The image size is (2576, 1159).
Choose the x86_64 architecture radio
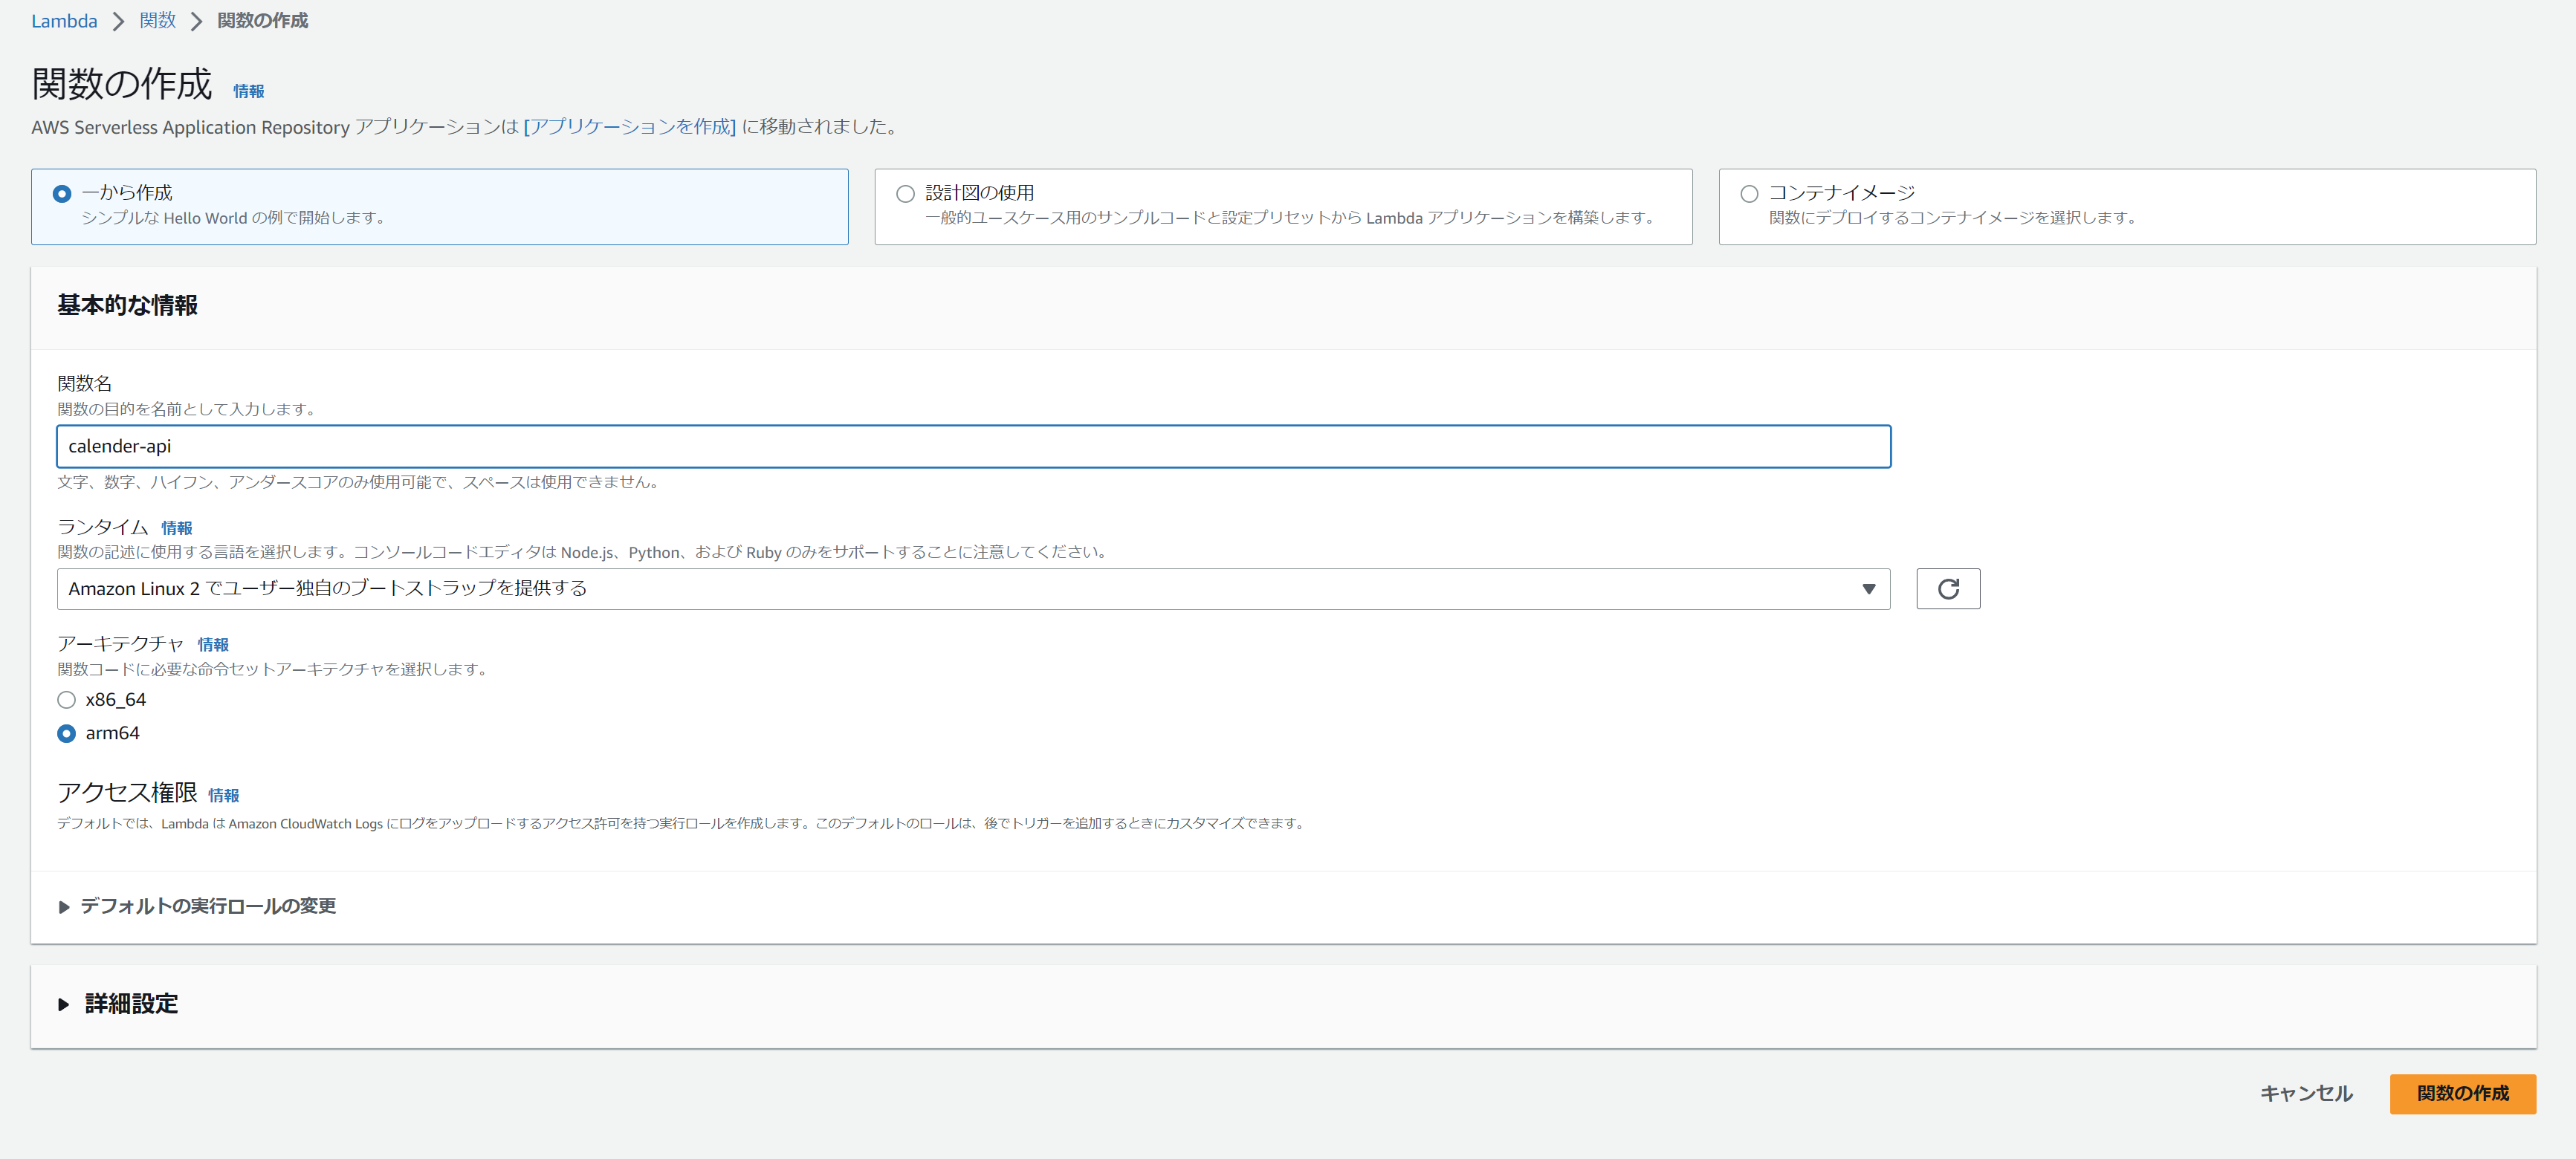[67, 700]
